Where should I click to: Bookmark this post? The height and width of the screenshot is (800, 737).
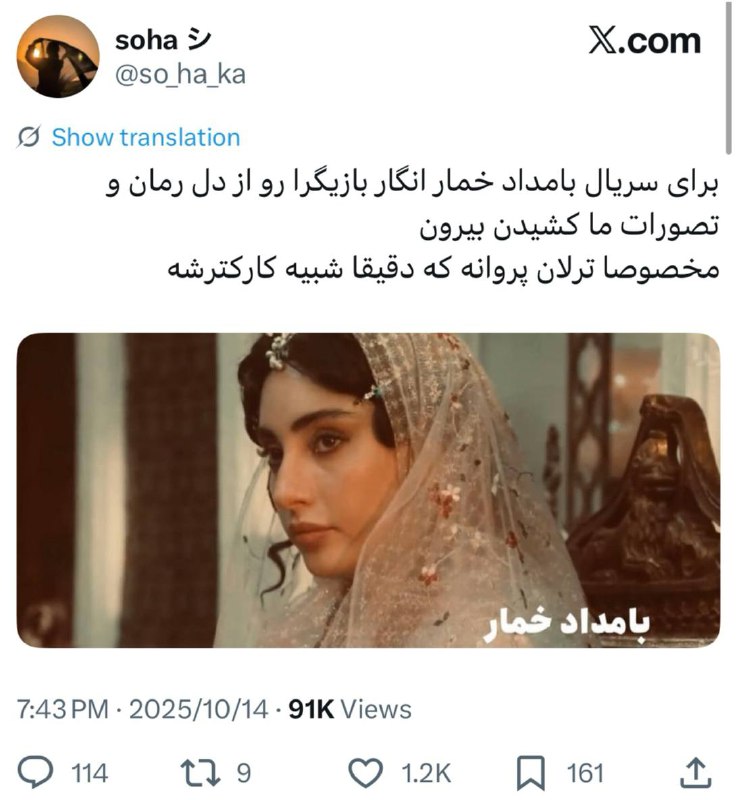click(x=531, y=773)
